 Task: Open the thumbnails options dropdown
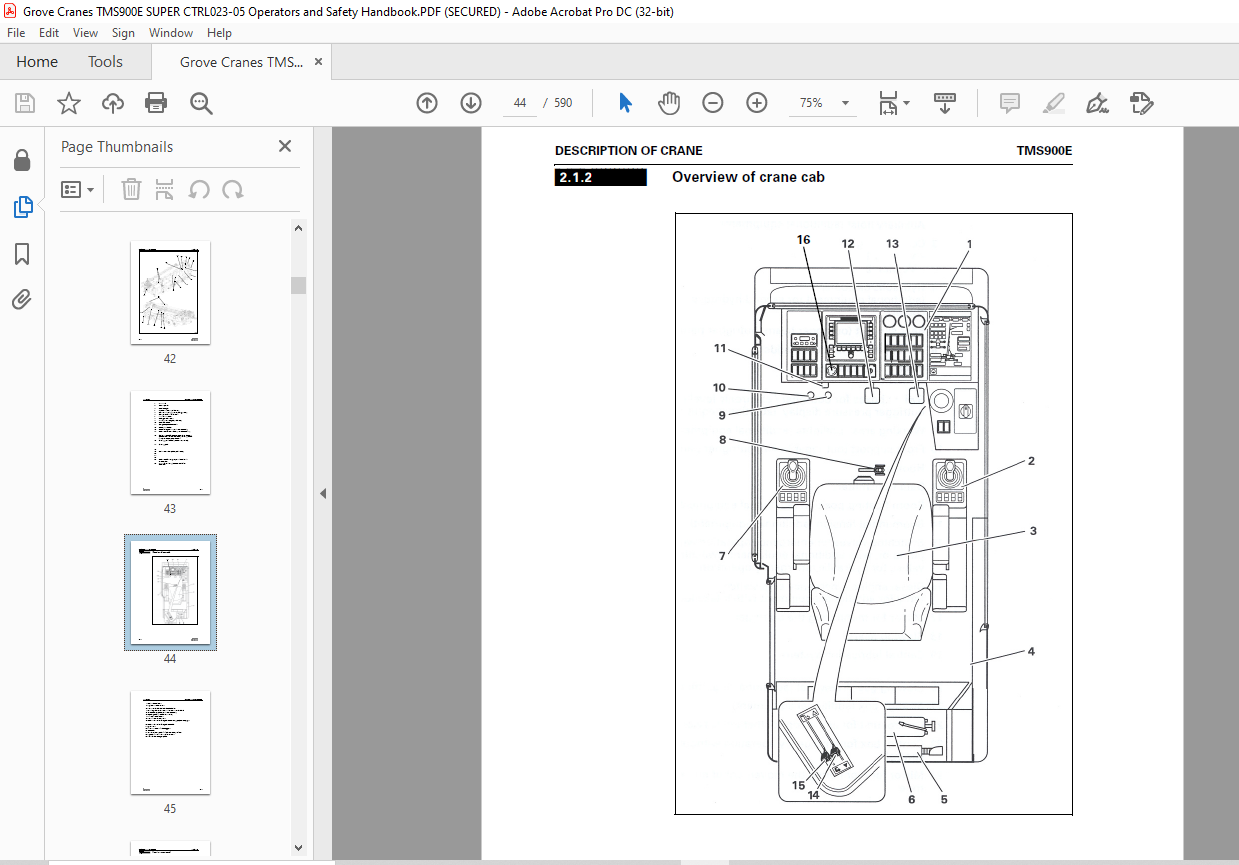click(x=77, y=189)
